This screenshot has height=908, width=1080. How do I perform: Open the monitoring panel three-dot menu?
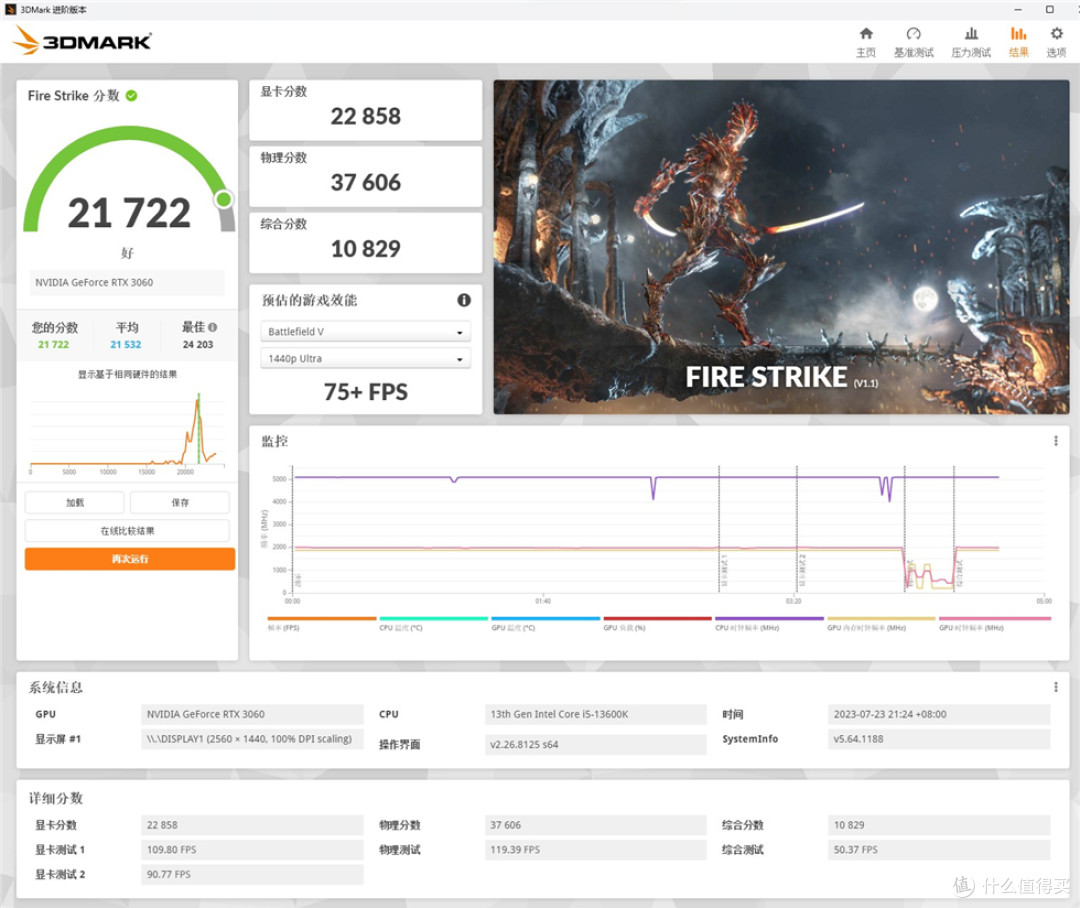[x=1056, y=441]
